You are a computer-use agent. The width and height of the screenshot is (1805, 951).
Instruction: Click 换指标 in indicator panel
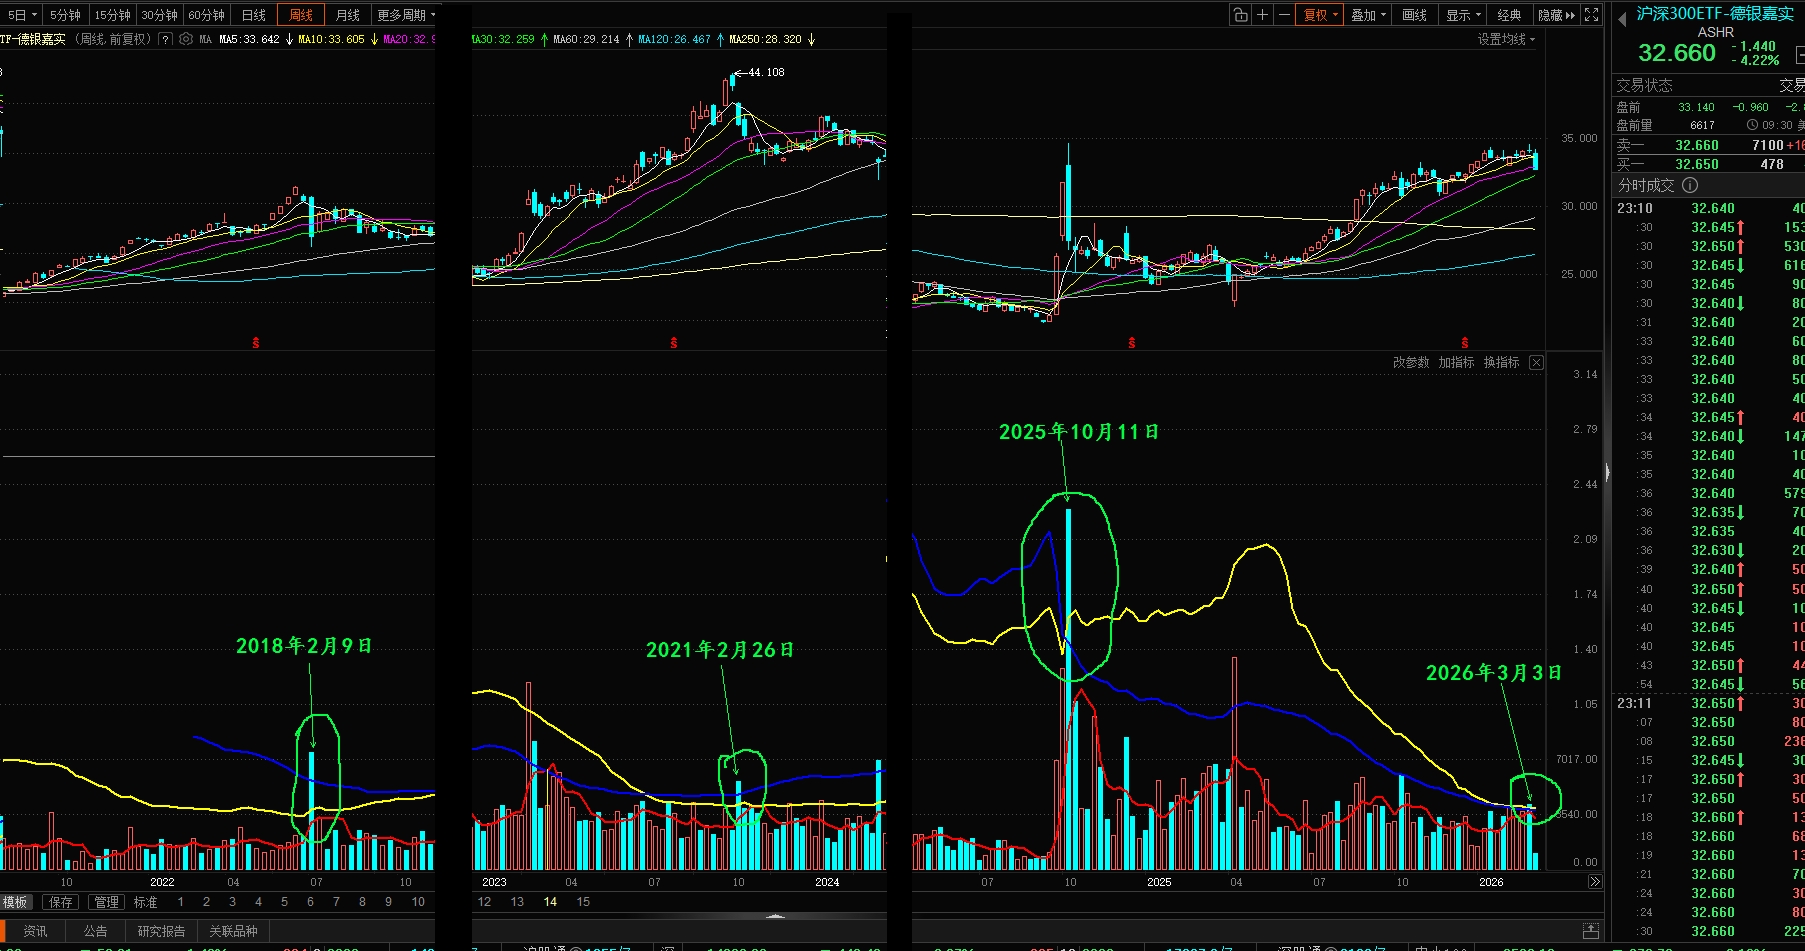(x=1501, y=362)
